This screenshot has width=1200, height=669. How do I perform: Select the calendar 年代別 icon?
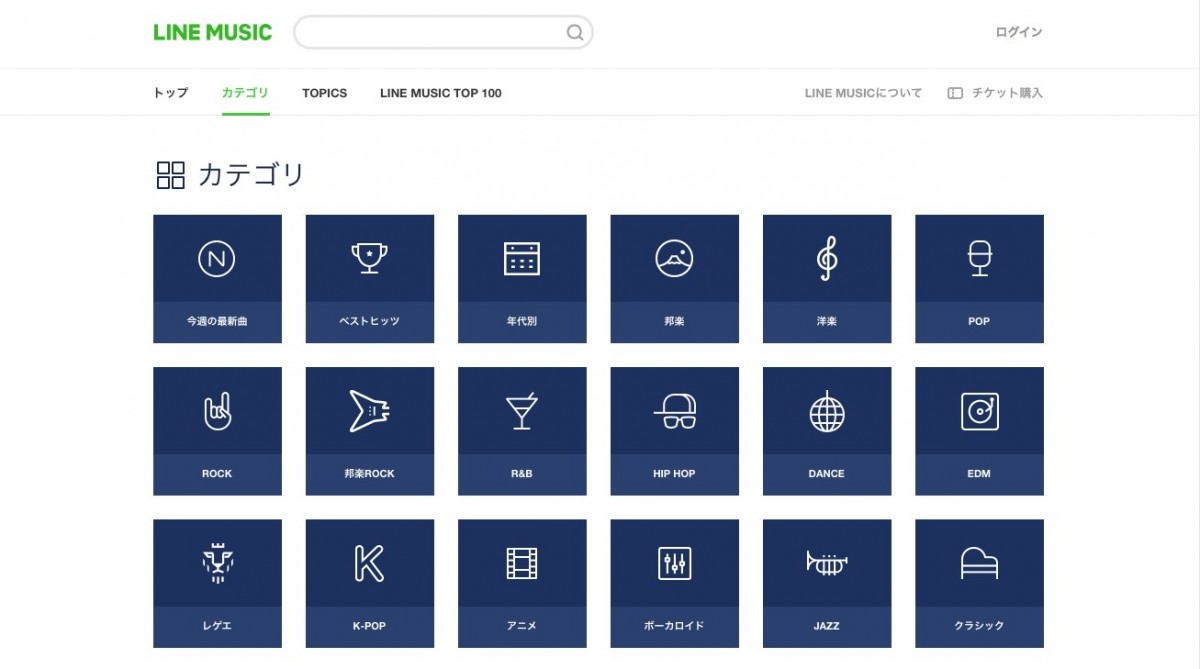(x=522, y=259)
